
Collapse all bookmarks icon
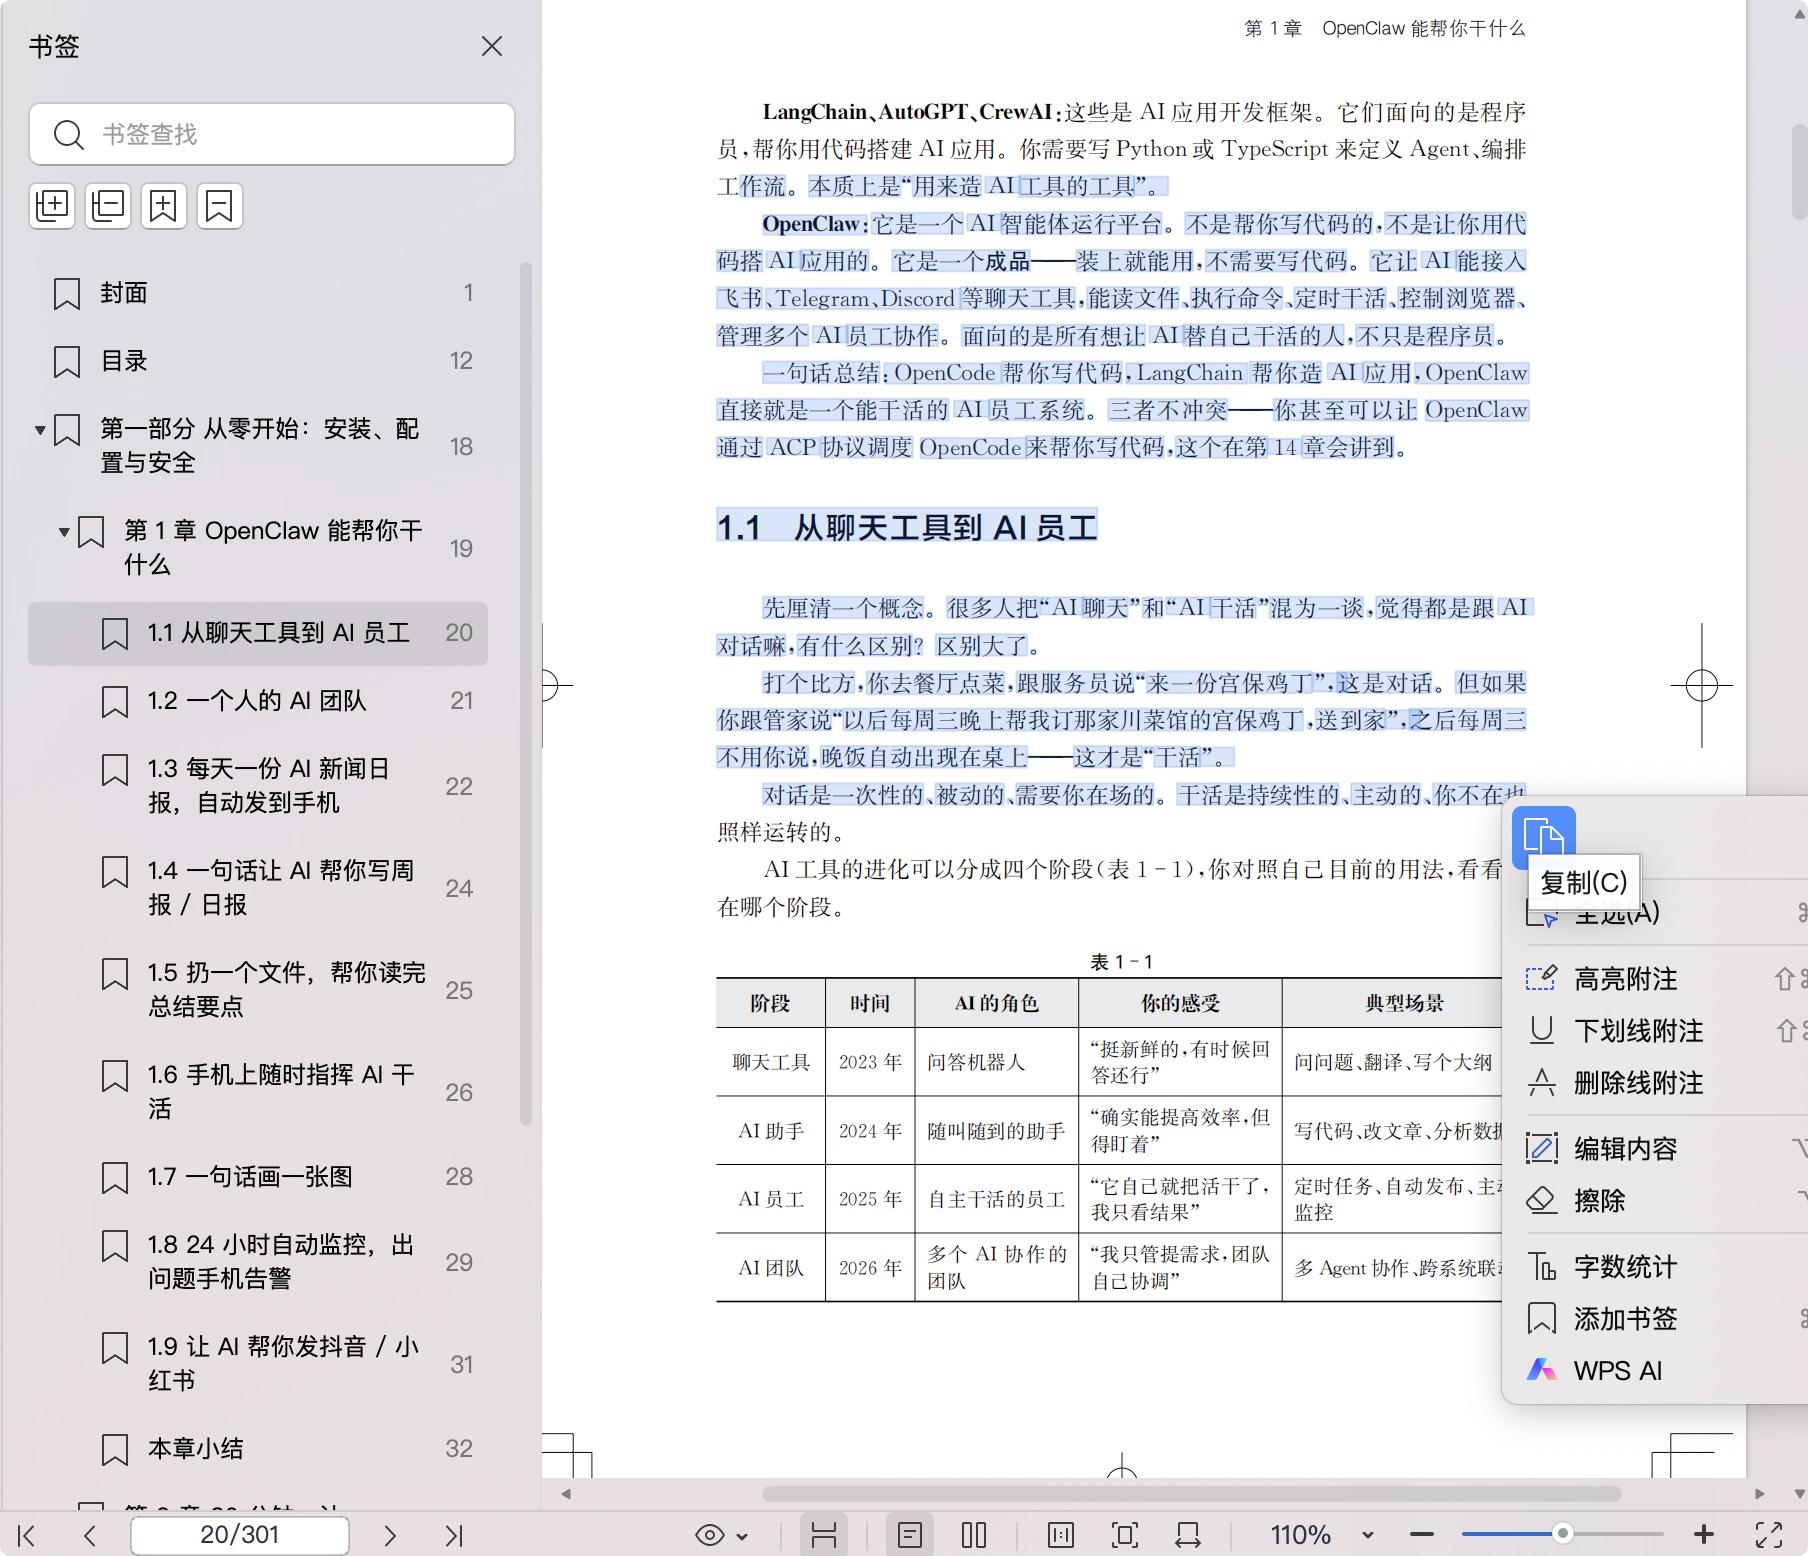pyautogui.click(x=108, y=206)
